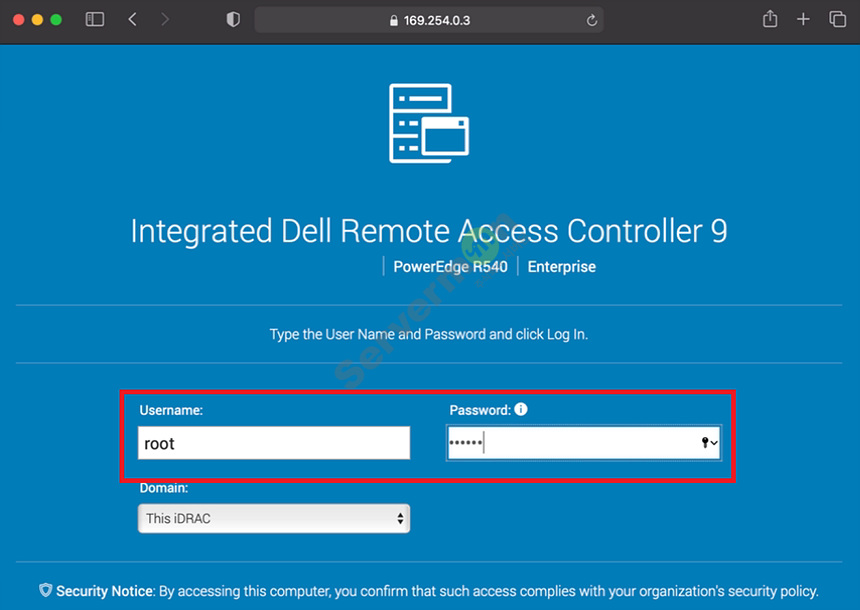Click the Username: label
The height and width of the screenshot is (610, 860).
pyautogui.click(x=171, y=410)
